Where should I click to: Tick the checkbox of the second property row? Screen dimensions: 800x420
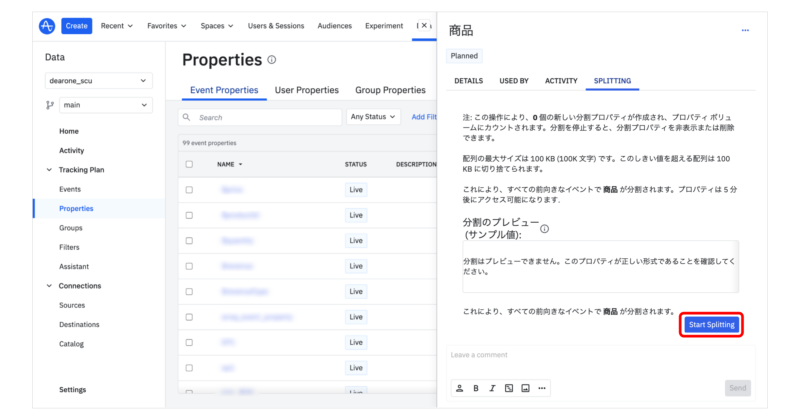point(189,215)
